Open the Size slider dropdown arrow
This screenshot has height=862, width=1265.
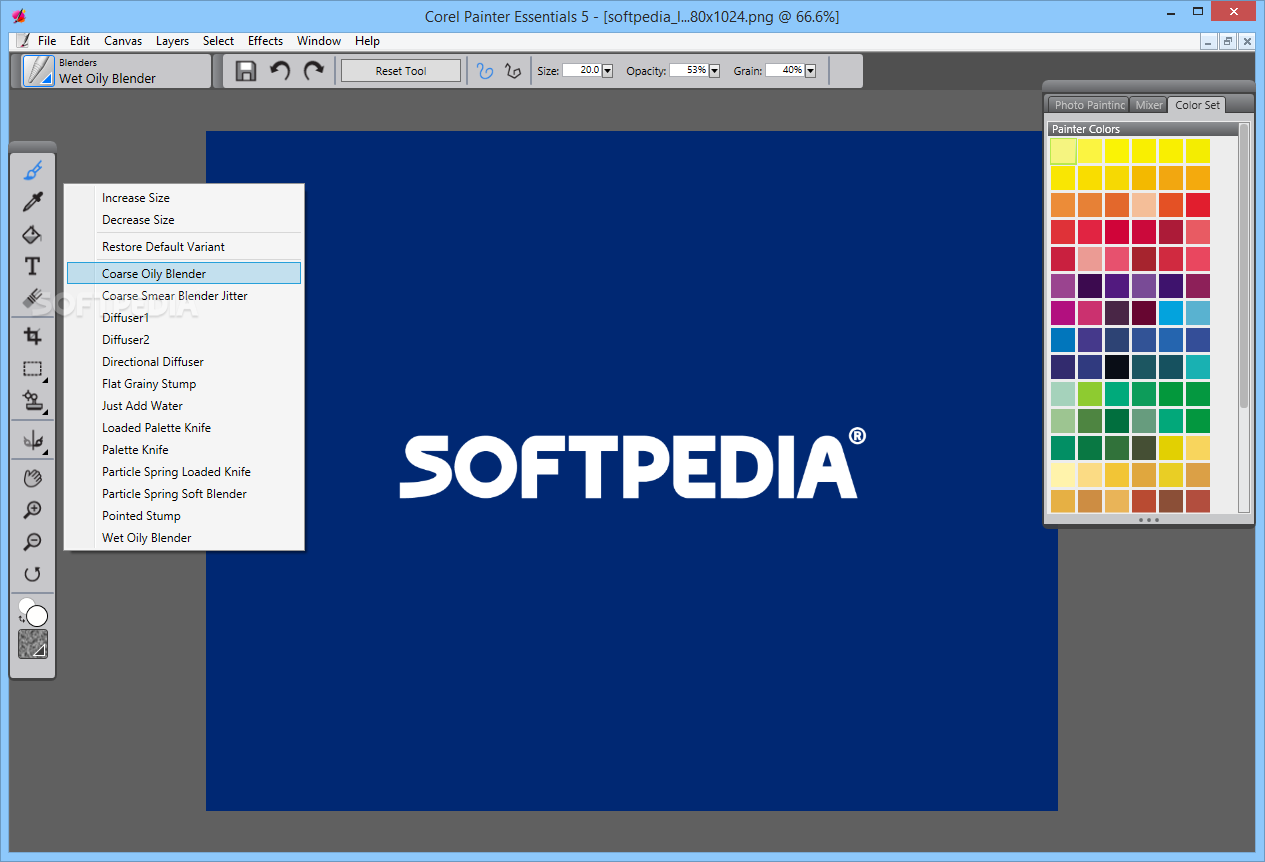[607, 71]
